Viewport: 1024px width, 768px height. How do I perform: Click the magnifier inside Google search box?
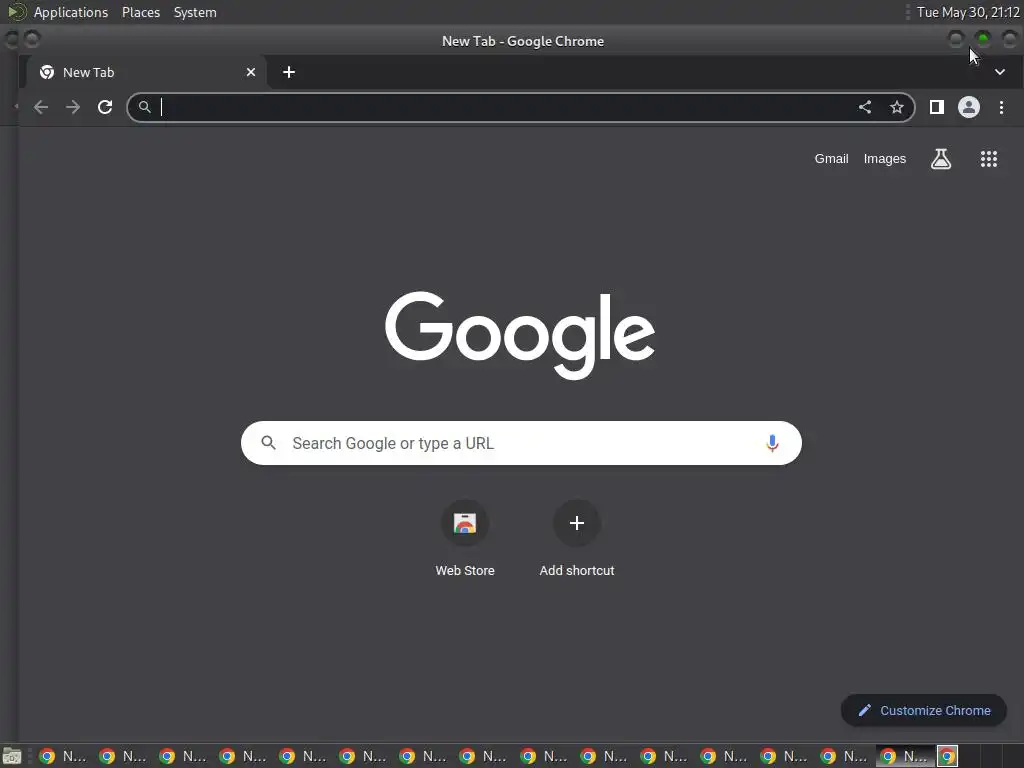click(x=268, y=443)
